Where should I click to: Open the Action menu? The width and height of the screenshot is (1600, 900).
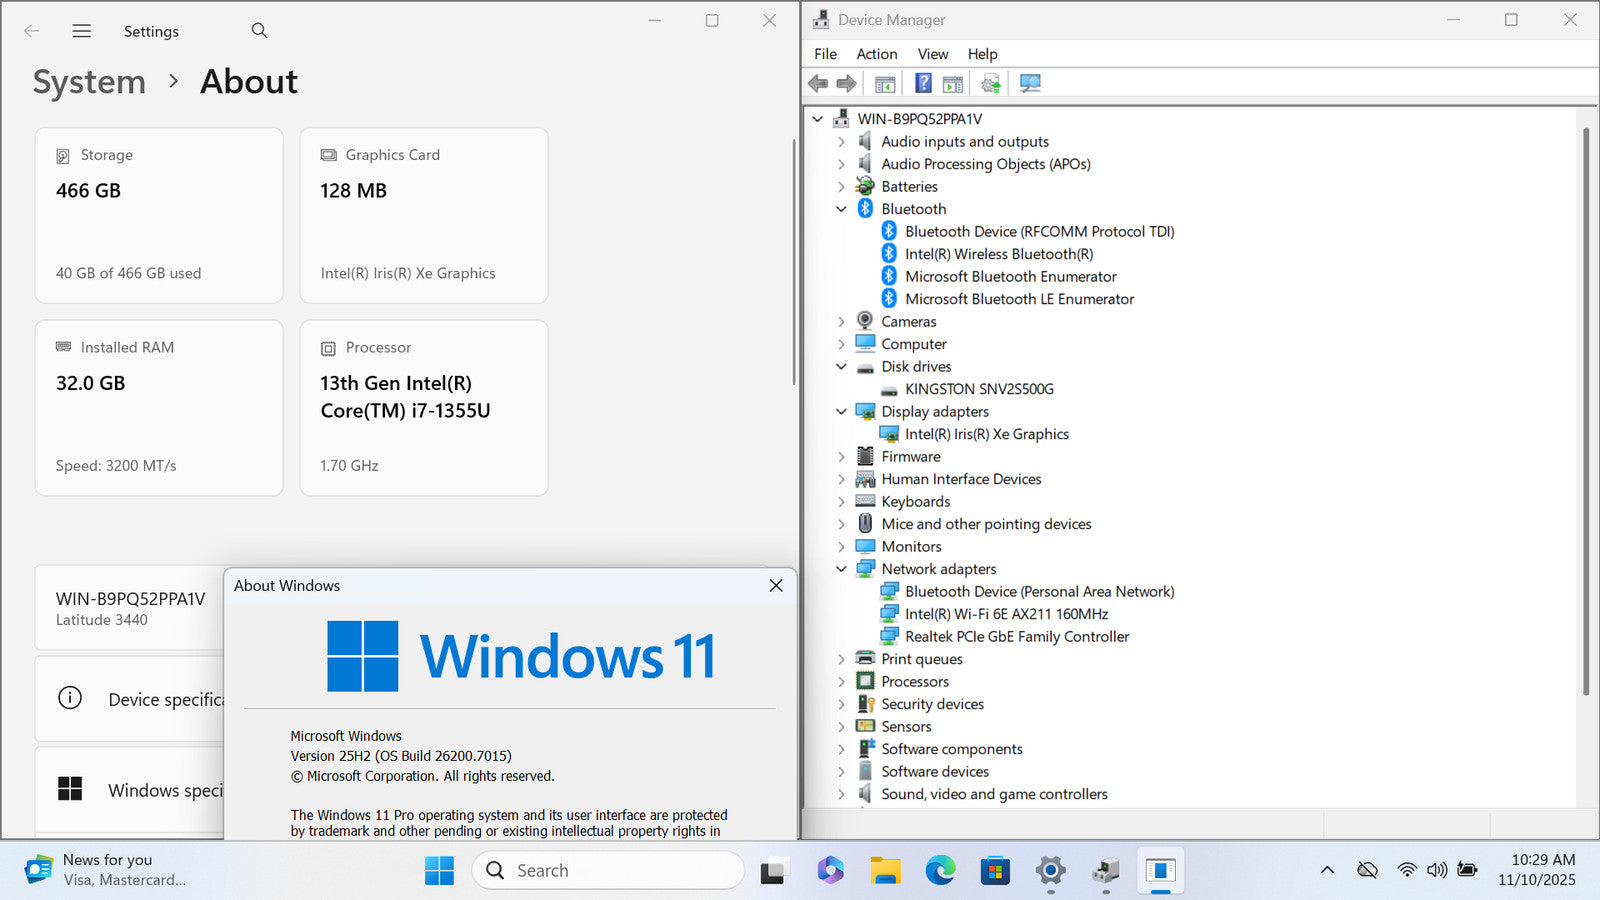pyautogui.click(x=876, y=54)
